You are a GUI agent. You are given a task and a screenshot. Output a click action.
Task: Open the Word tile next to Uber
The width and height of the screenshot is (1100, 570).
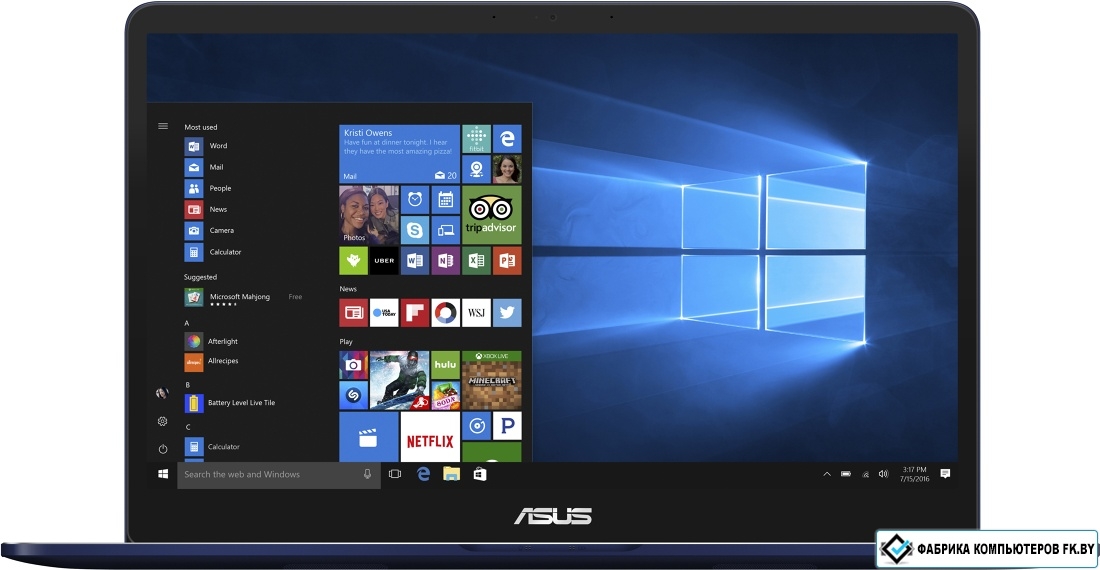415,260
